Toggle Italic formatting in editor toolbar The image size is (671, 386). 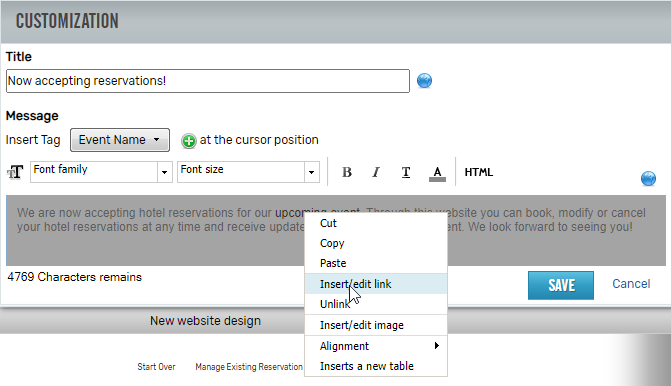(x=376, y=172)
